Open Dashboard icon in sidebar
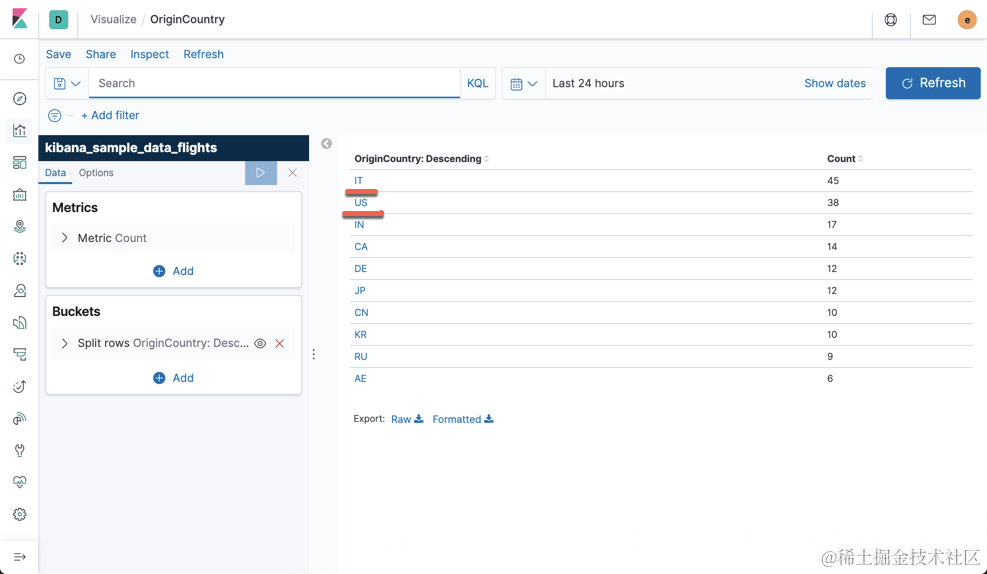This screenshot has height=574, width=987. [x=20, y=163]
